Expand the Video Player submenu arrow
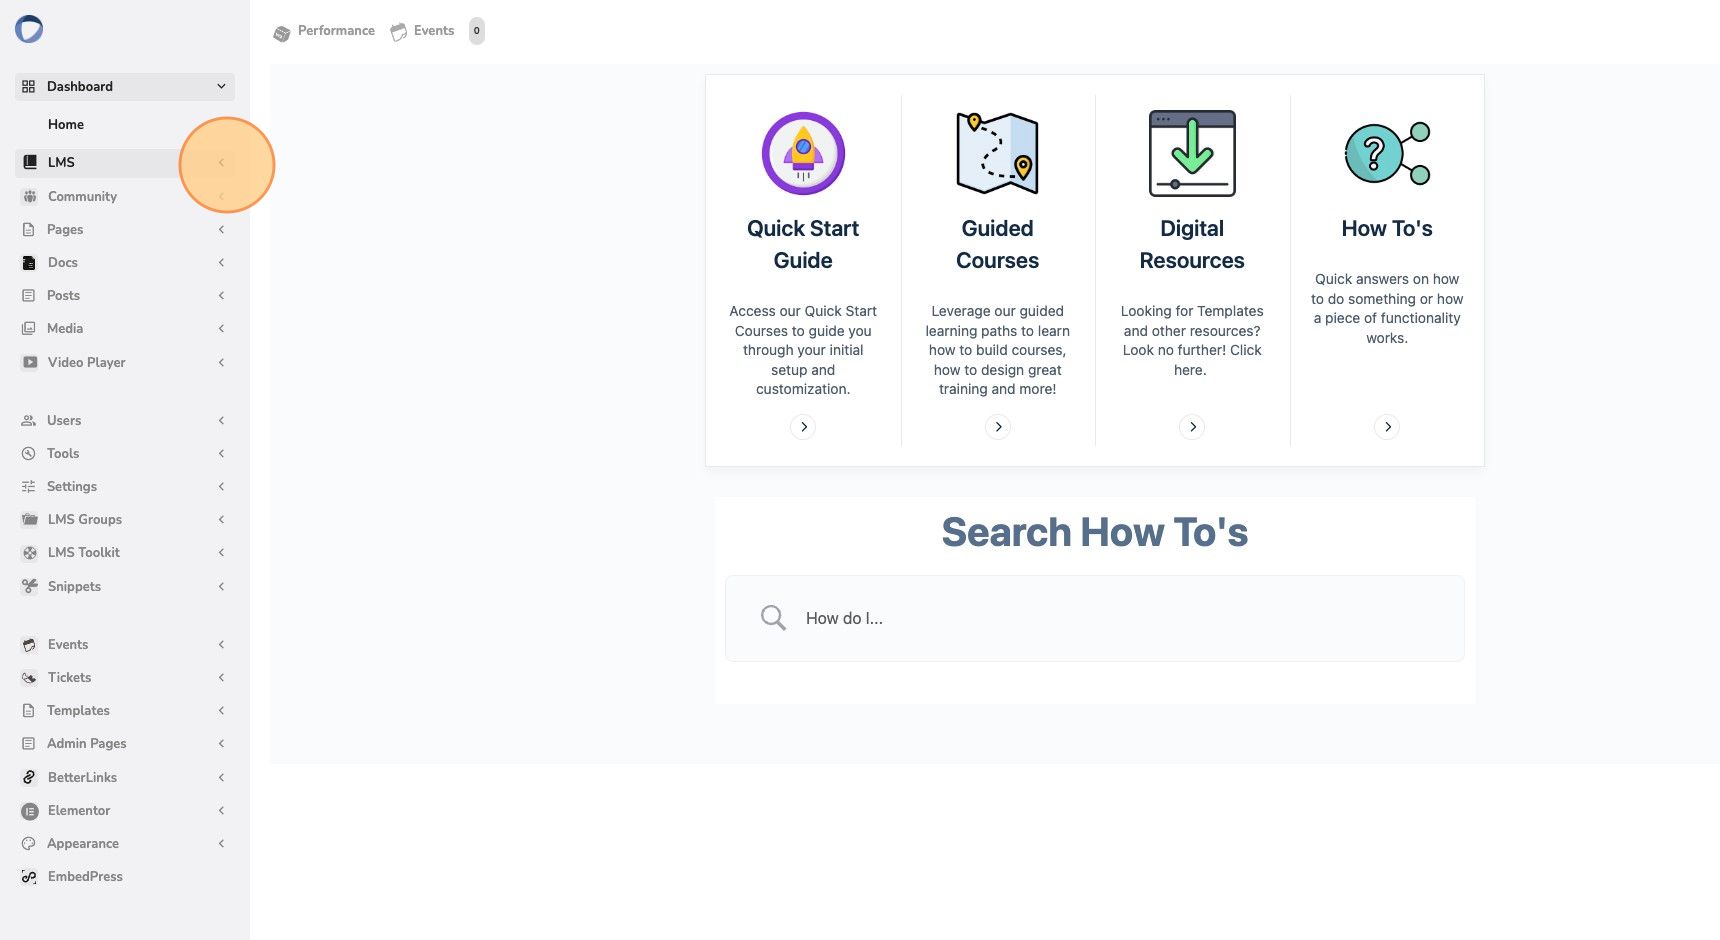1720x940 pixels. (x=221, y=363)
